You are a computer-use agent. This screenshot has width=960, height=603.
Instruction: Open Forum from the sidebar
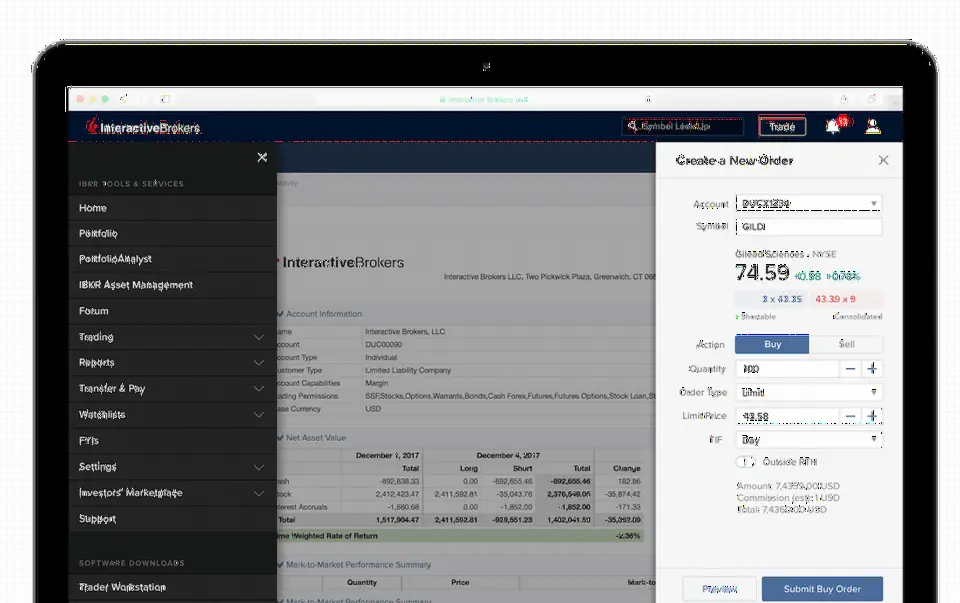172,311
